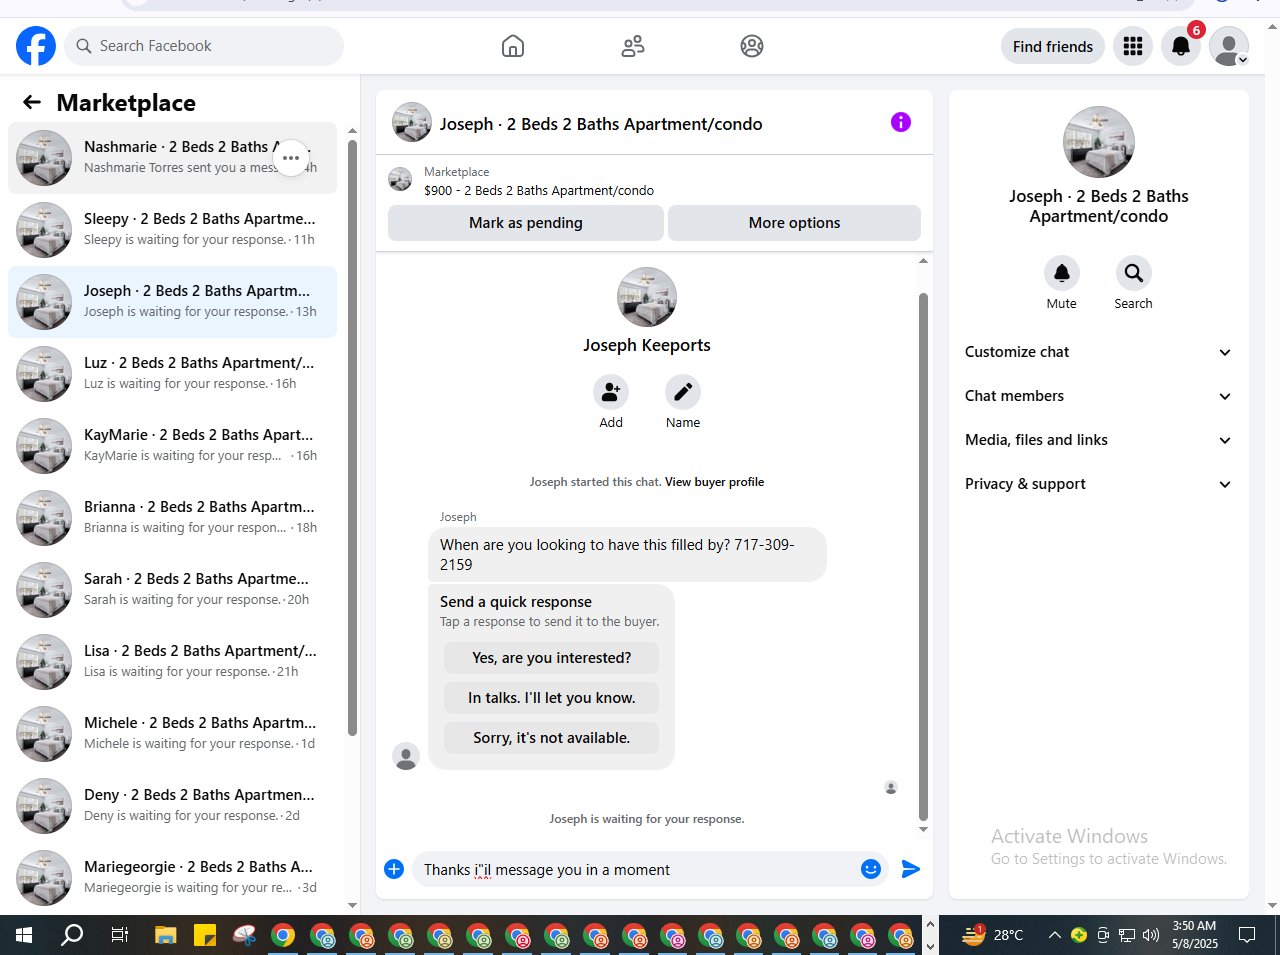Image resolution: width=1280 pixels, height=955 pixels.
Task: Click the conversation list scrollbar
Action: point(352,437)
